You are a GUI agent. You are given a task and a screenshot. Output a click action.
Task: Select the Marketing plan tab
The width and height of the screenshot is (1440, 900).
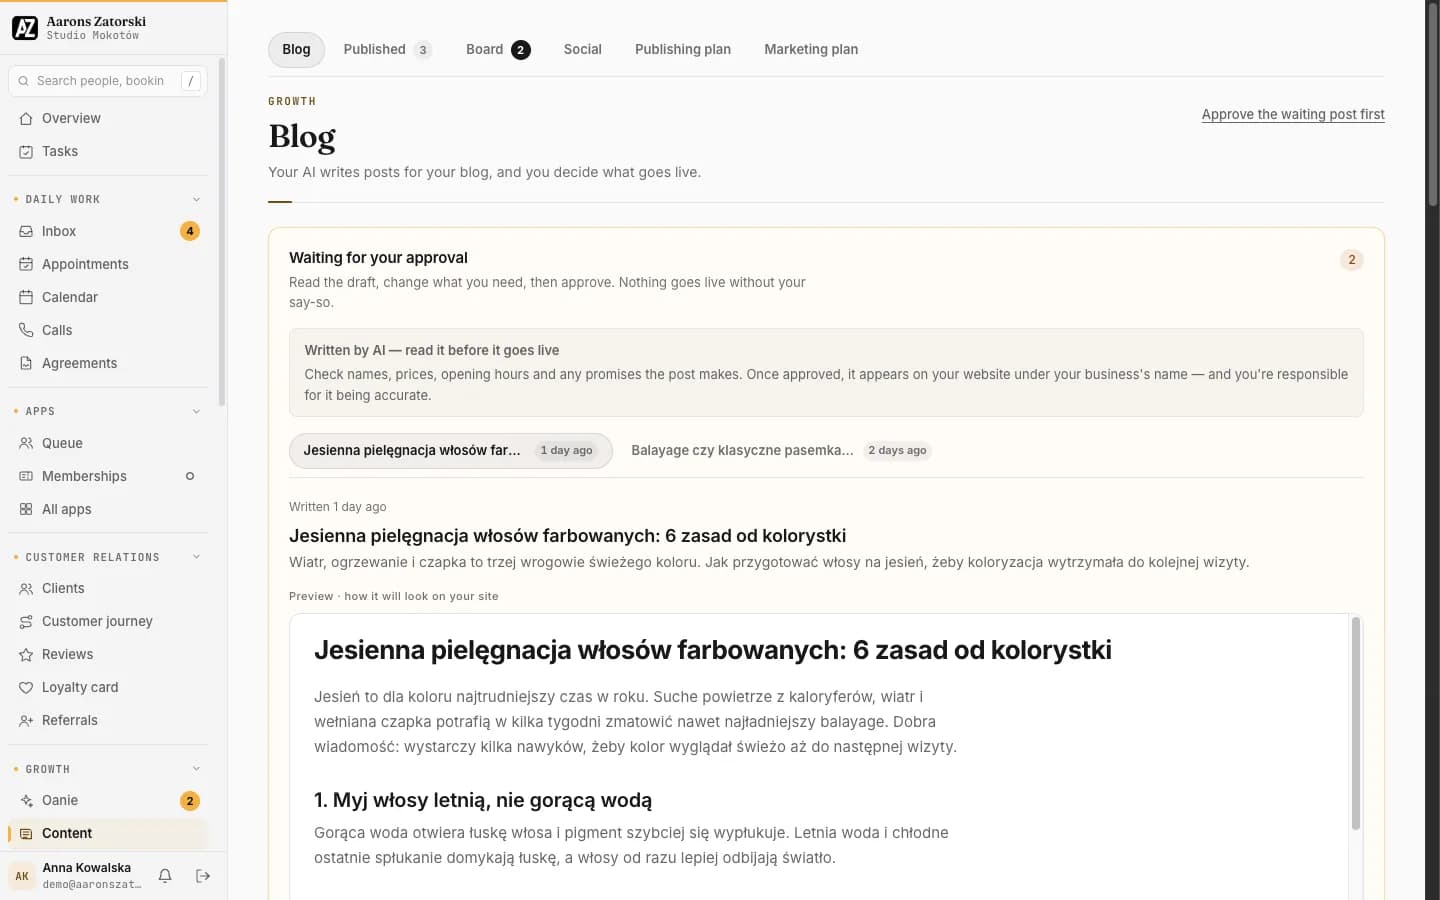[811, 50]
